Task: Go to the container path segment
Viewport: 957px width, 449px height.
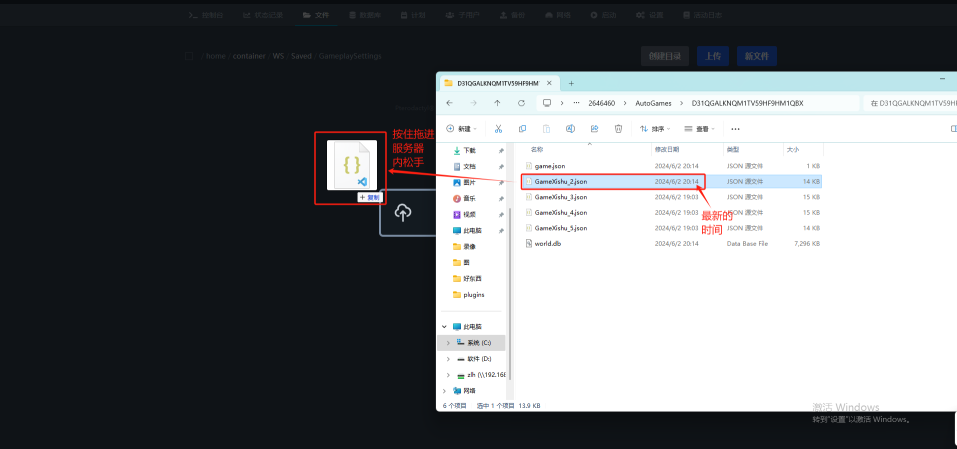Action: [x=249, y=56]
